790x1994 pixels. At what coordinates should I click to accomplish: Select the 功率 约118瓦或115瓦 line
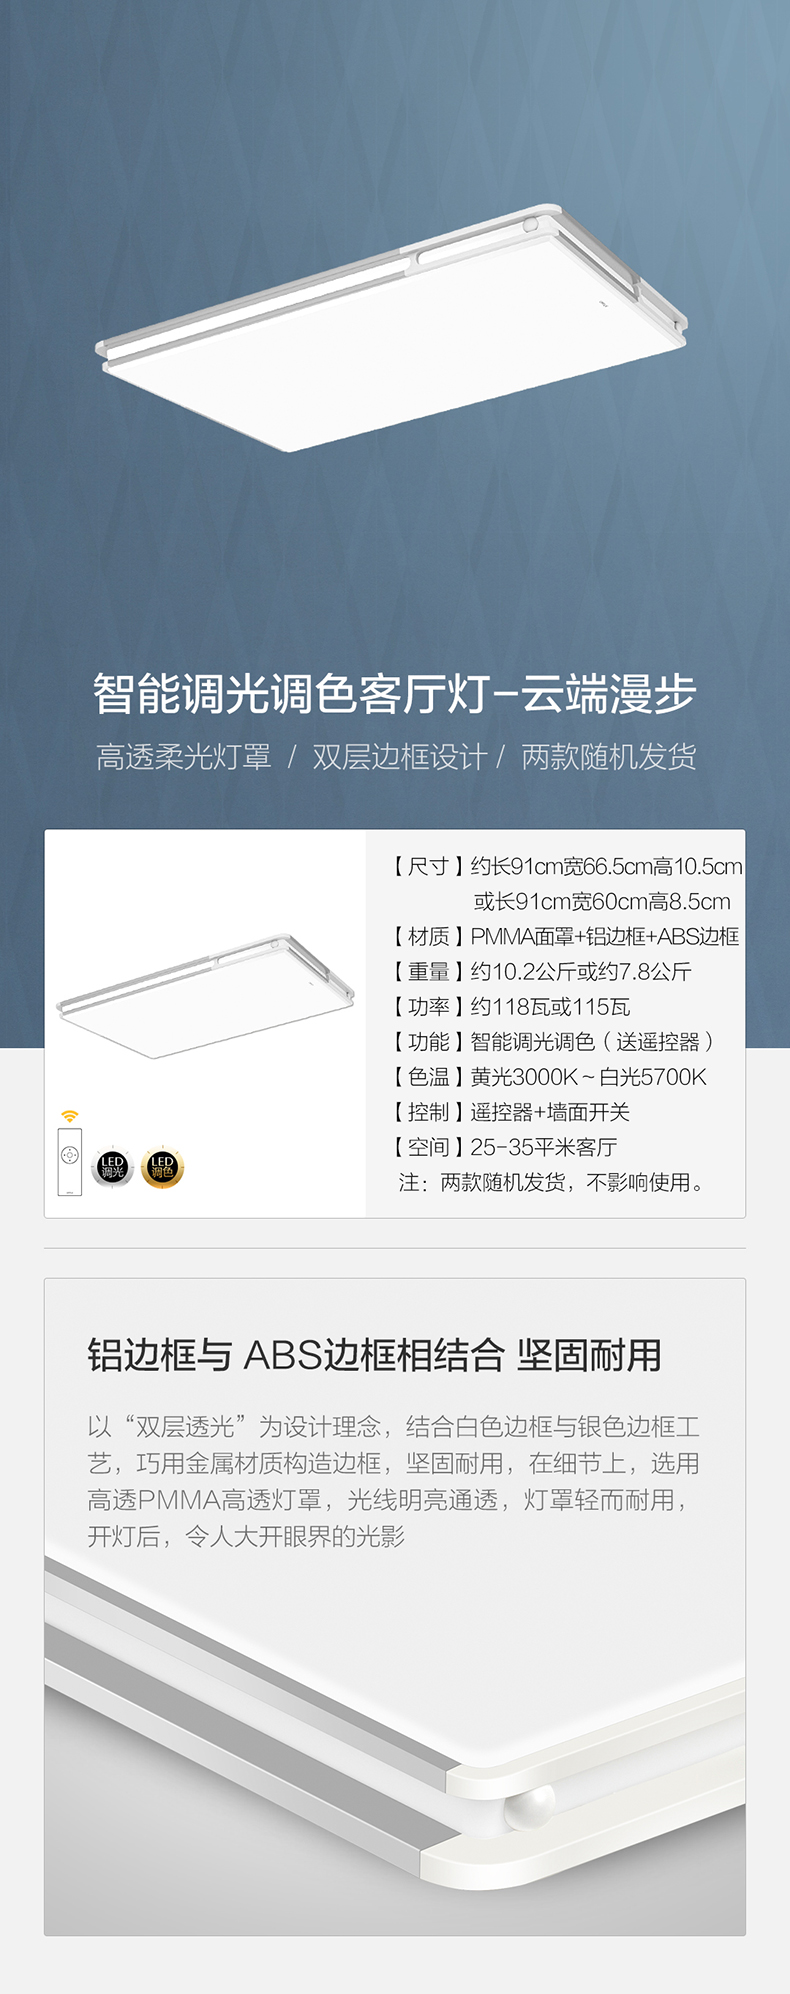(x=511, y=1007)
